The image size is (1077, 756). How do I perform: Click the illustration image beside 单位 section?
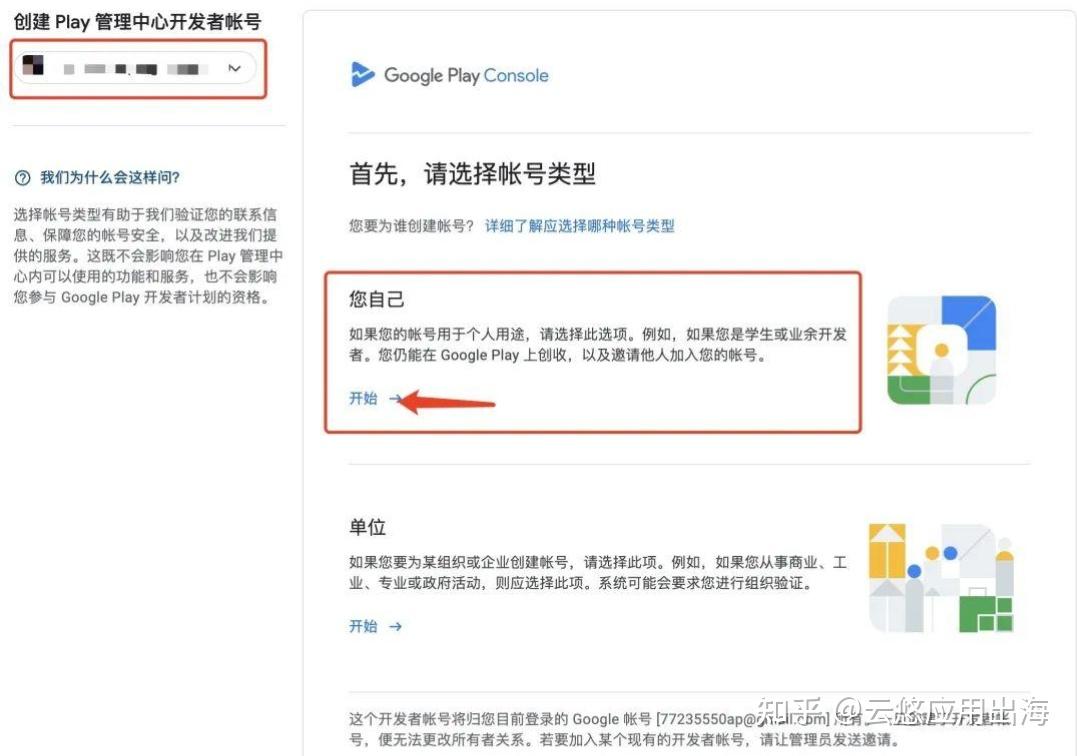point(941,577)
